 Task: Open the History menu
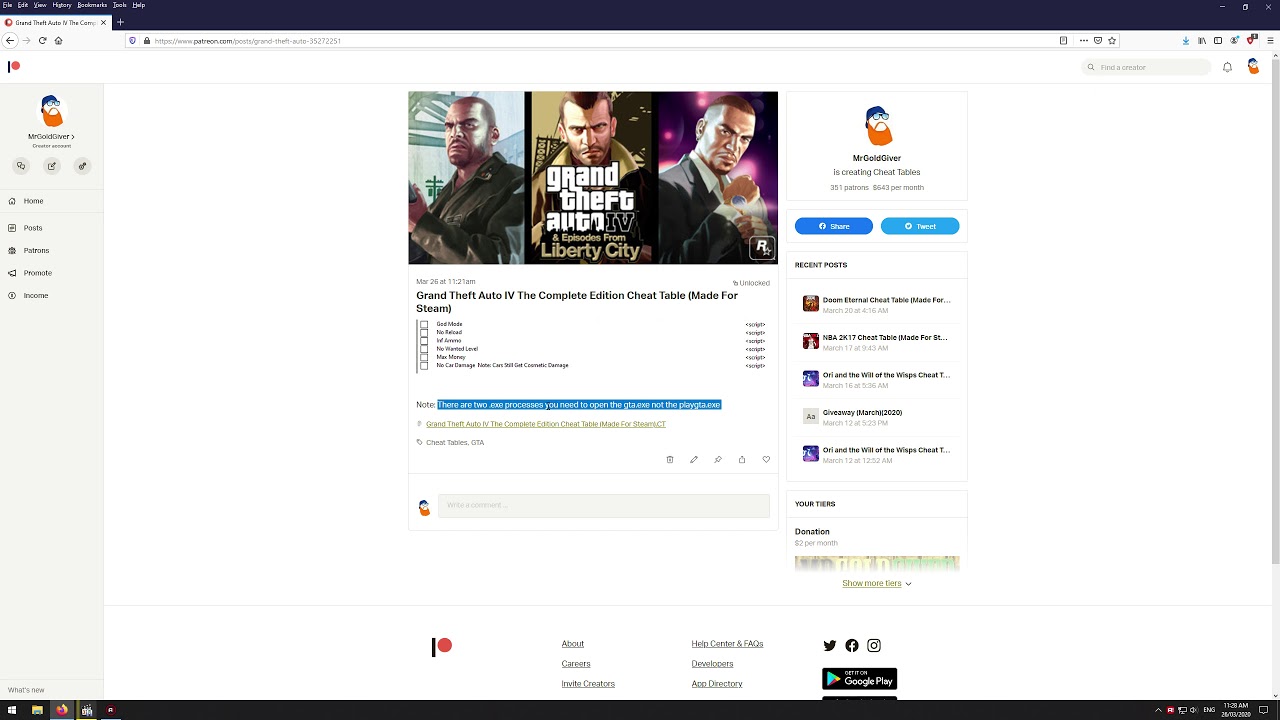pyautogui.click(x=61, y=5)
